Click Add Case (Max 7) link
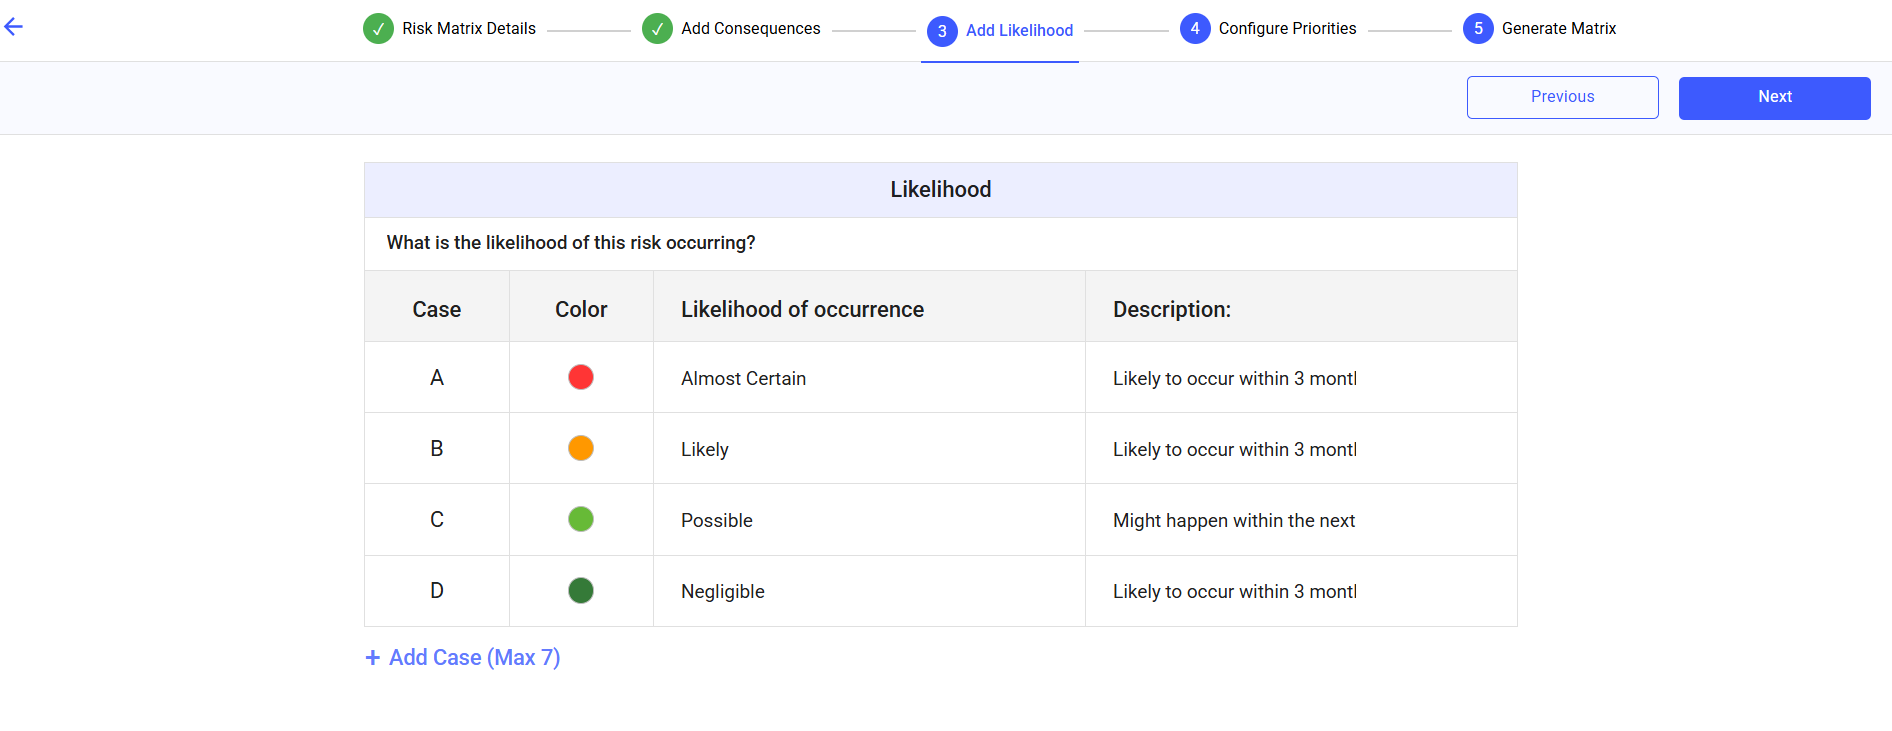This screenshot has height=731, width=1892. pos(474,657)
